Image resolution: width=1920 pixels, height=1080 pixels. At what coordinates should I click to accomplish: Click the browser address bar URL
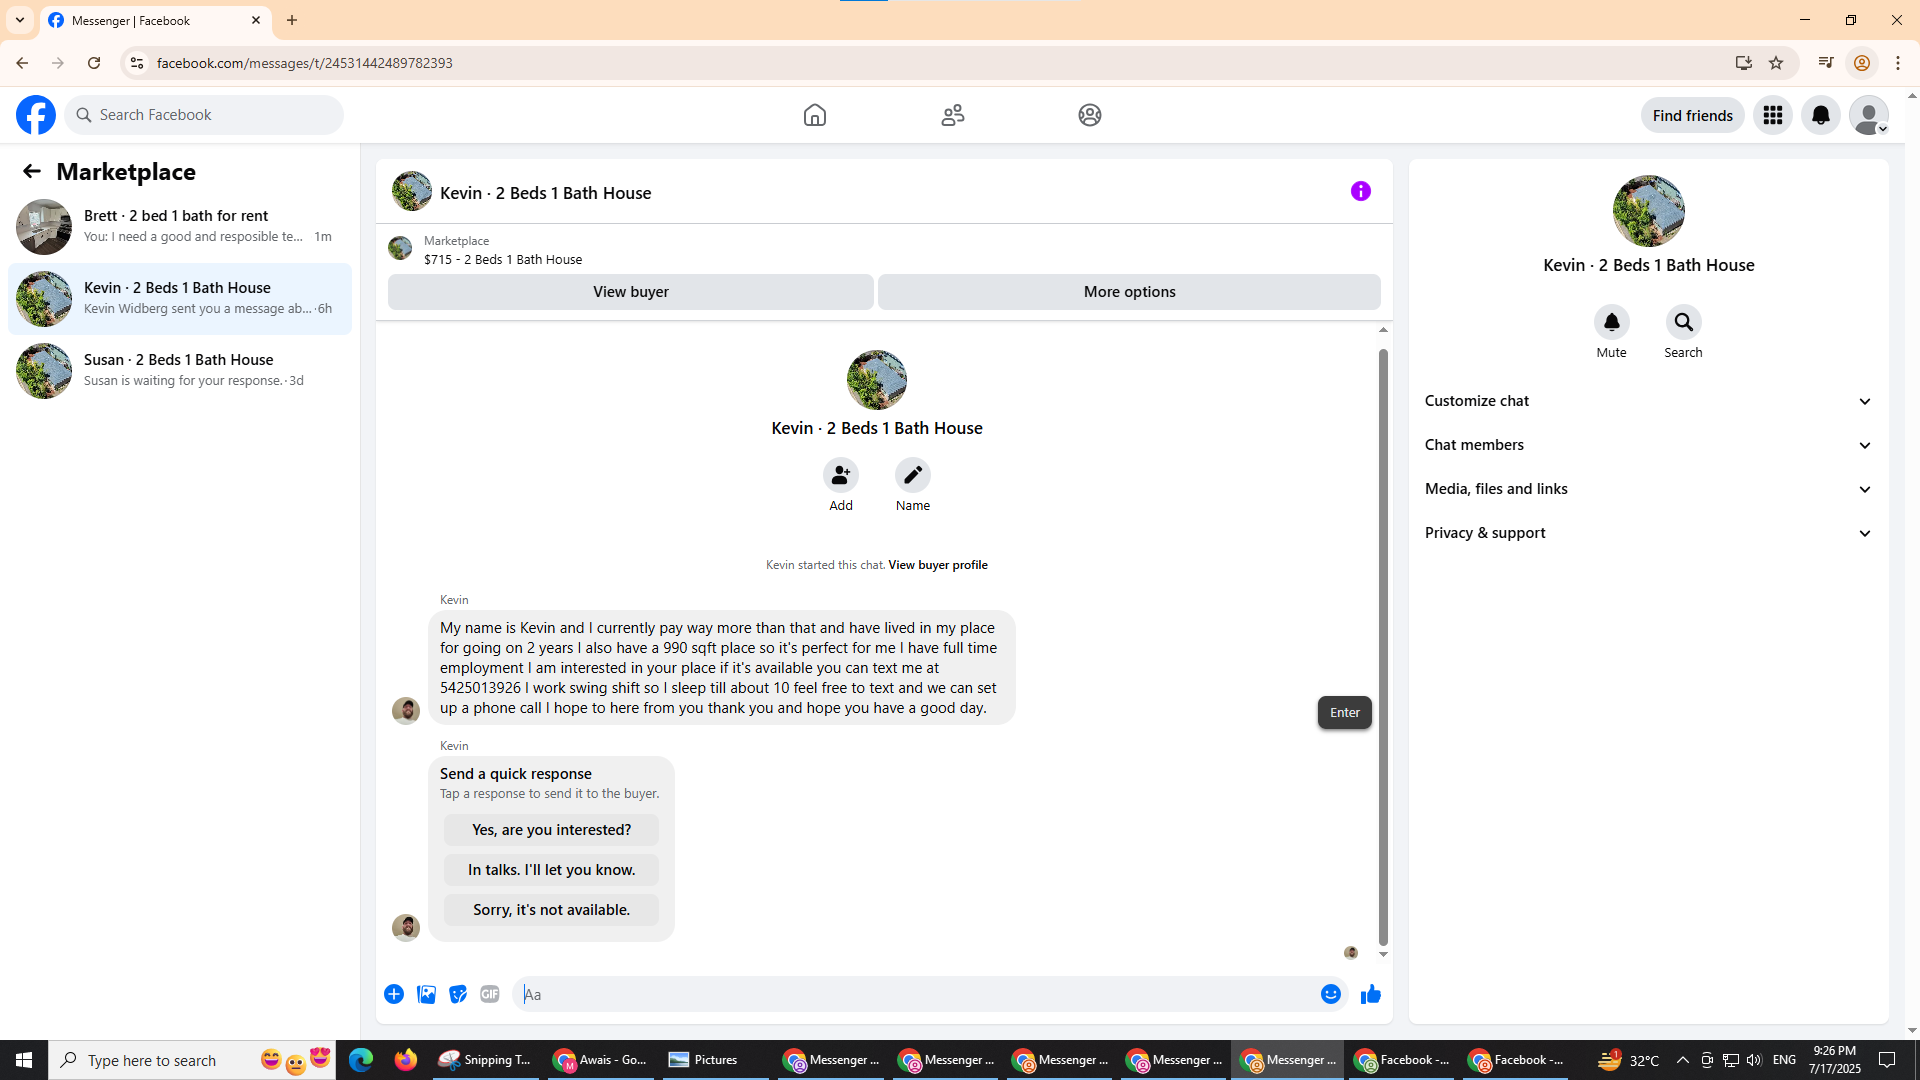click(x=304, y=63)
